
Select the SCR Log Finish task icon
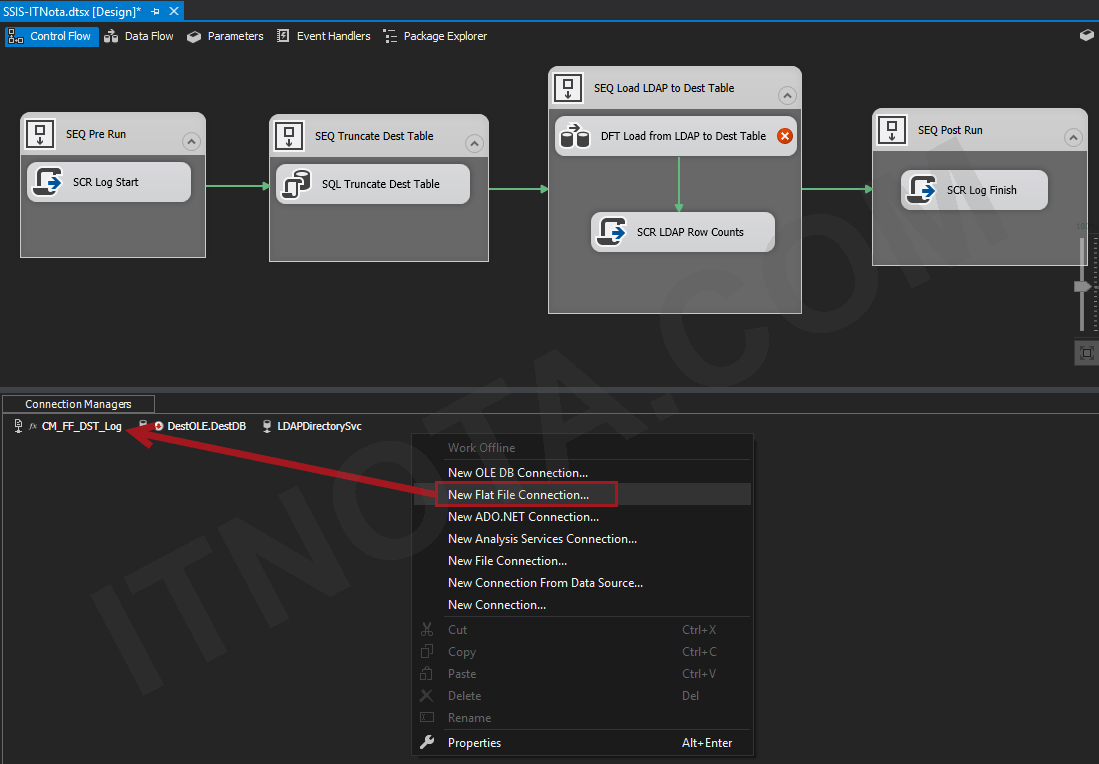(x=920, y=189)
